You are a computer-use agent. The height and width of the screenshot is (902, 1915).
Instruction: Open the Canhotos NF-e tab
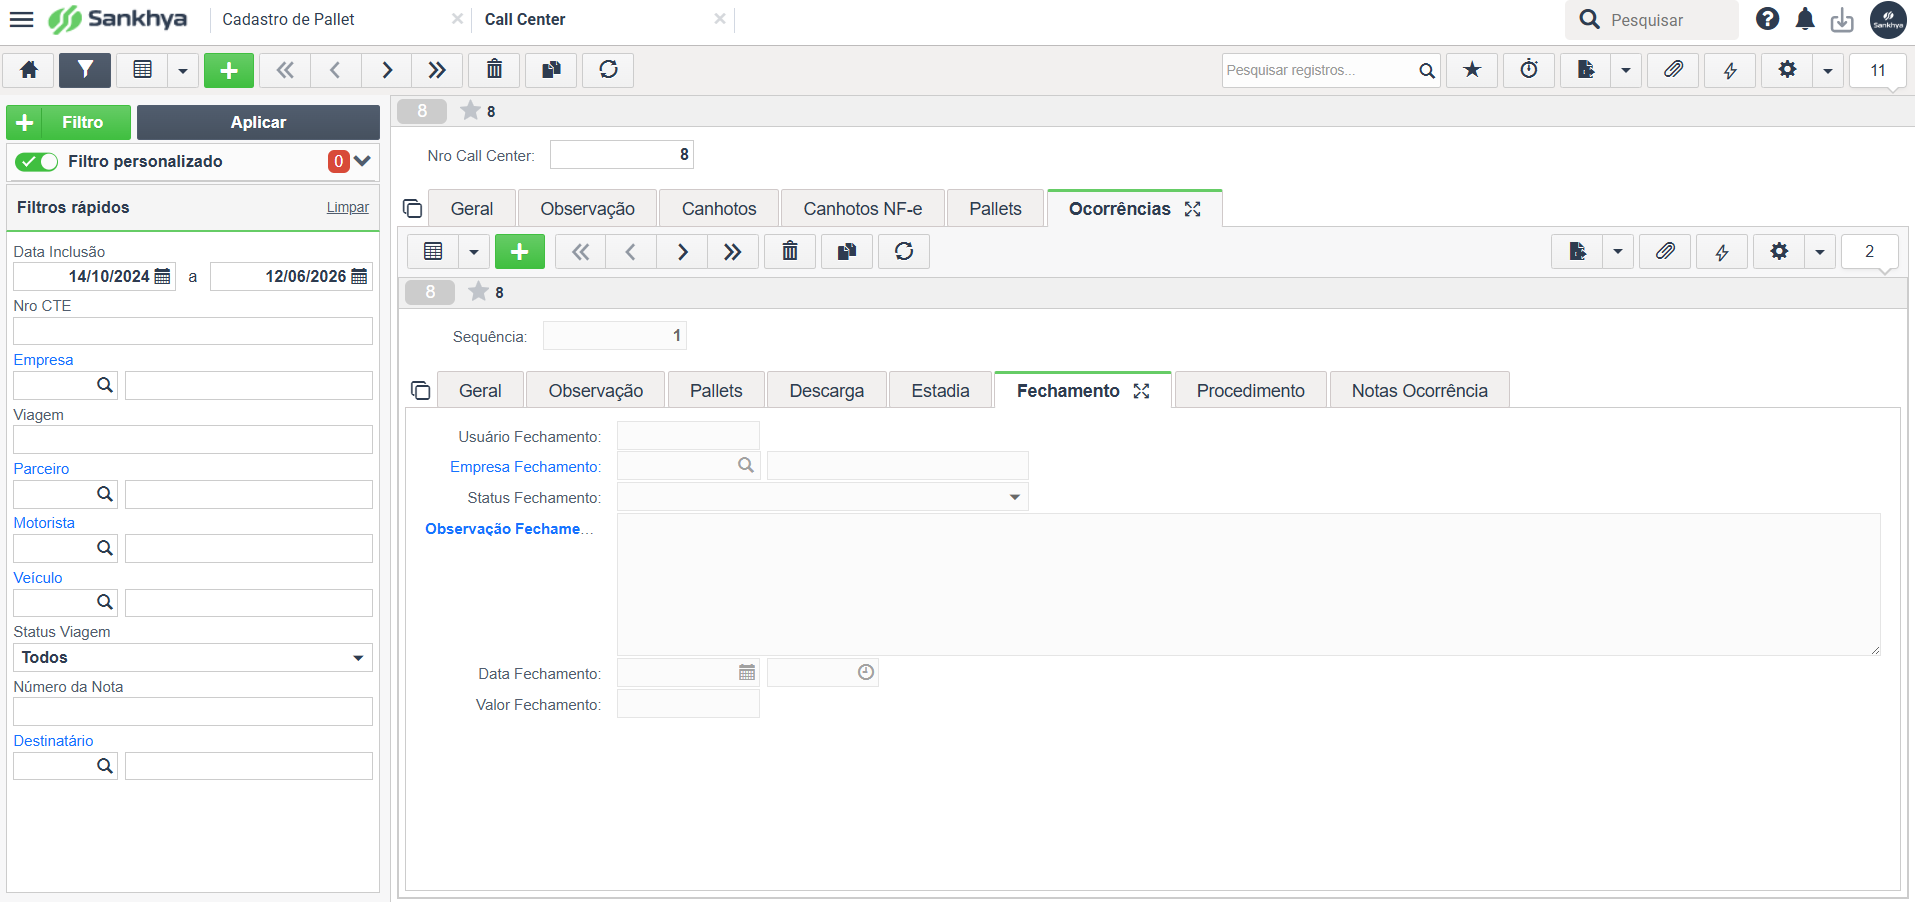tap(863, 208)
